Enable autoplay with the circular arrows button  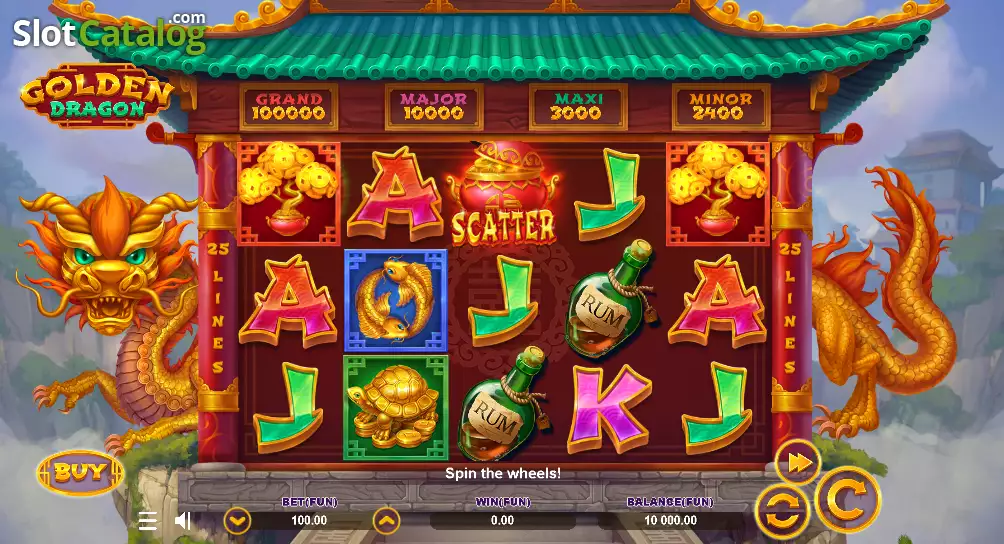pyautogui.click(x=782, y=510)
